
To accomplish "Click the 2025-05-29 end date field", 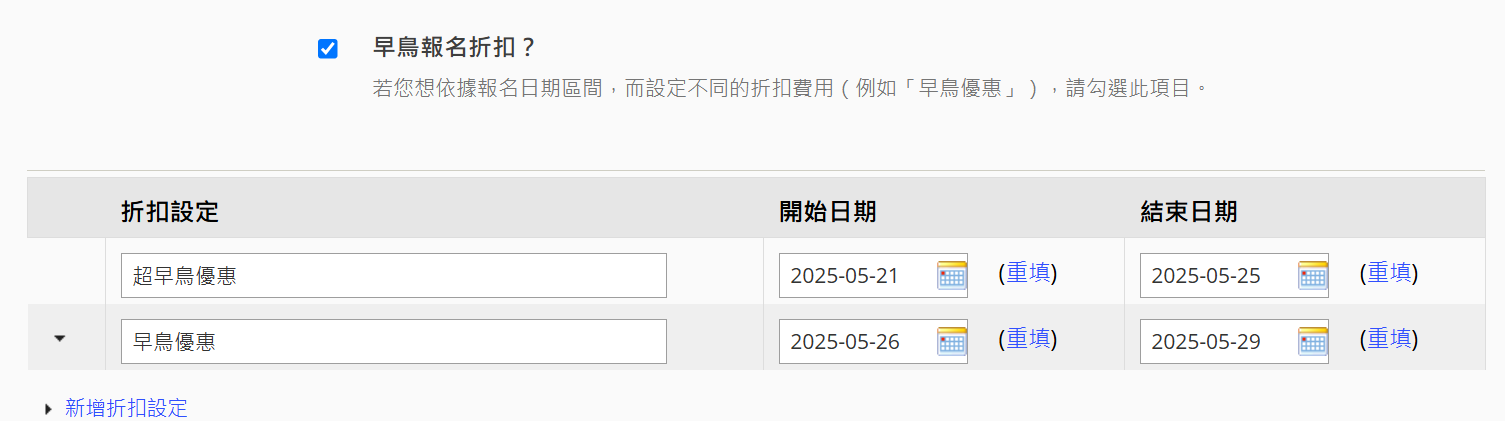I will (1219, 342).
